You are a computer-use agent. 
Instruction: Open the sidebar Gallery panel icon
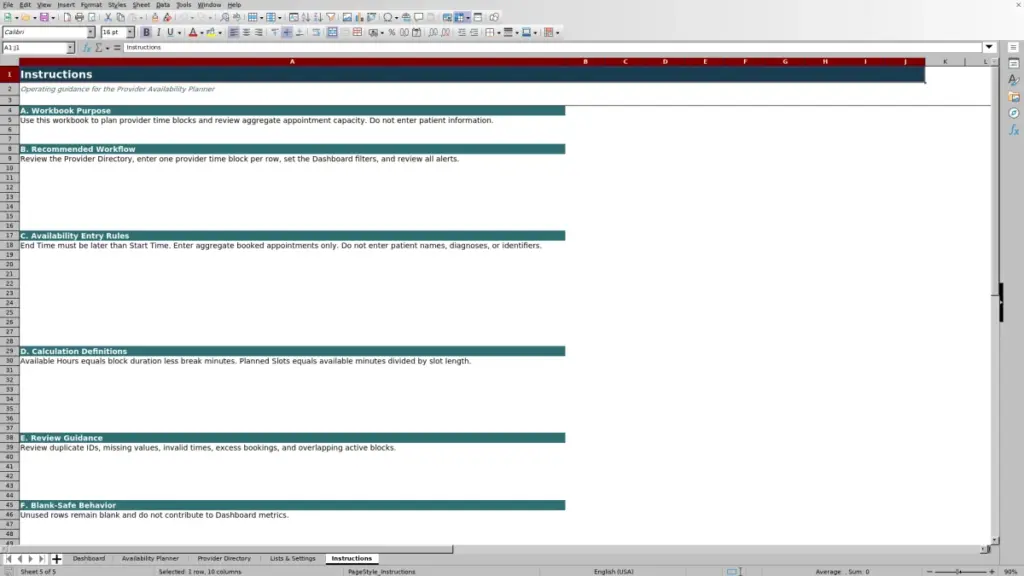(x=1014, y=97)
